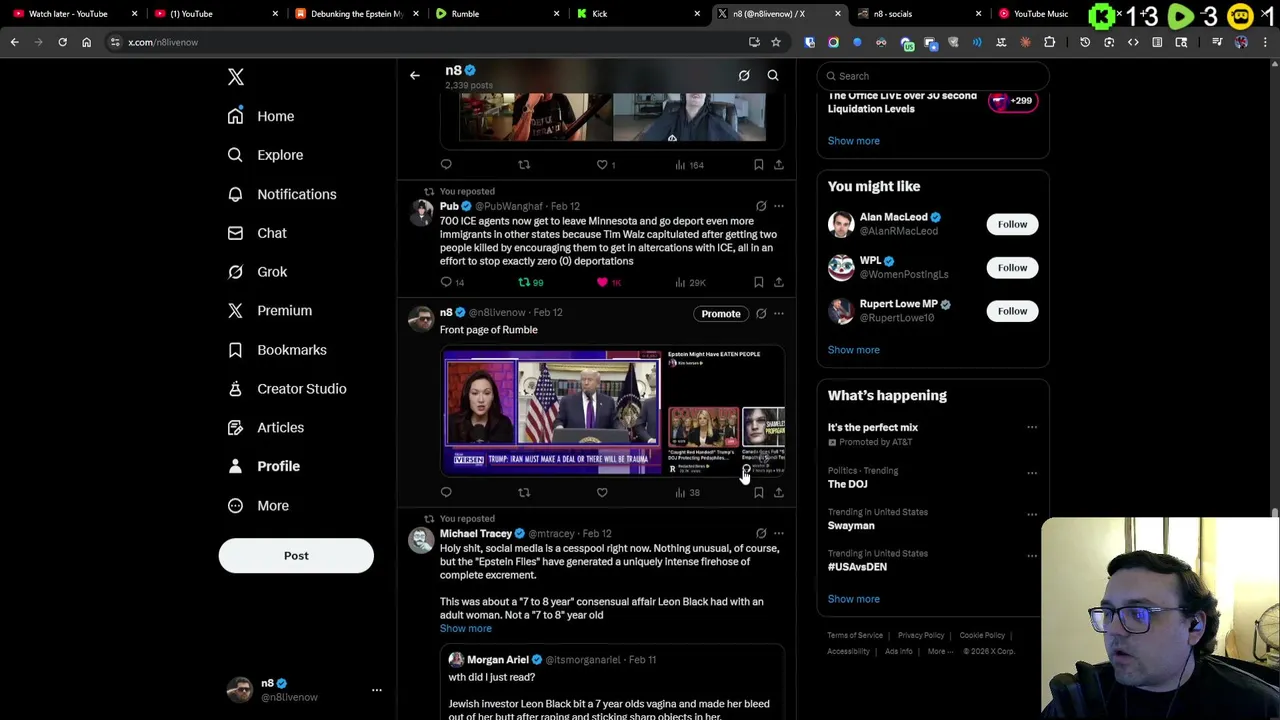
Task: Like the top post with one like
Action: click(x=606, y=164)
